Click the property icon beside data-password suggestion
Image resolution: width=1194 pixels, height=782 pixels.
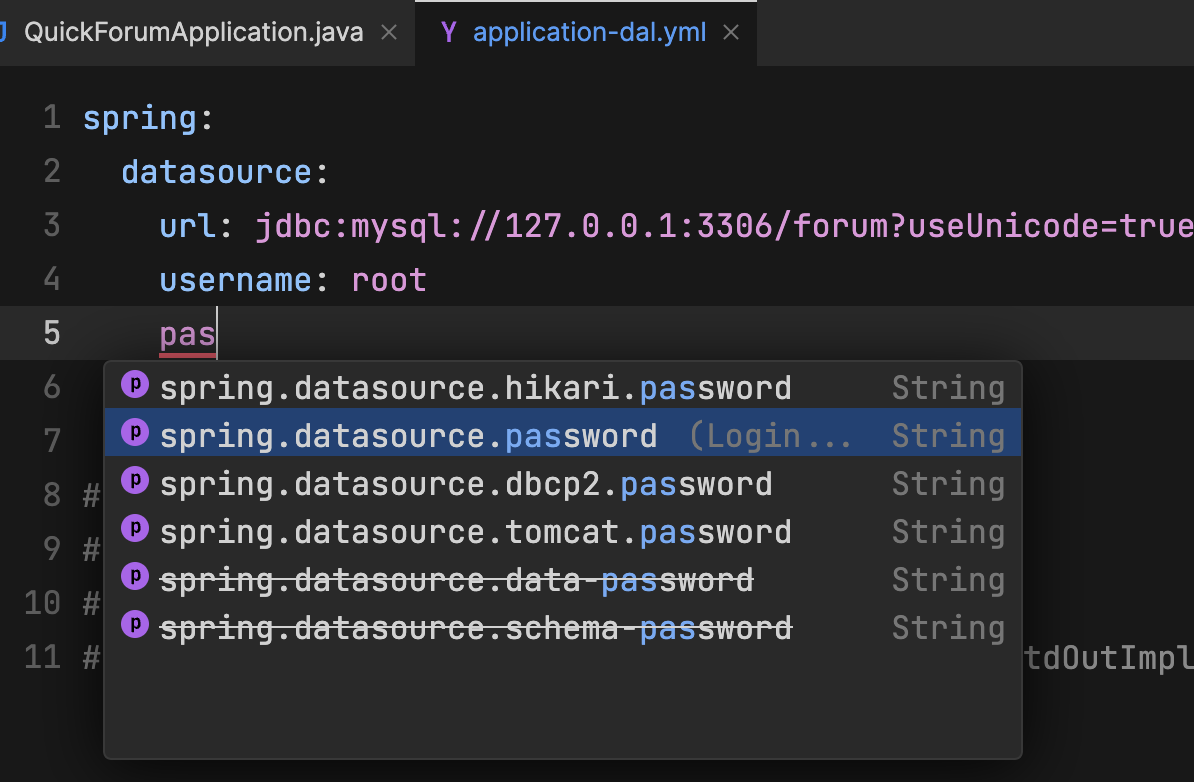[134, 579]
